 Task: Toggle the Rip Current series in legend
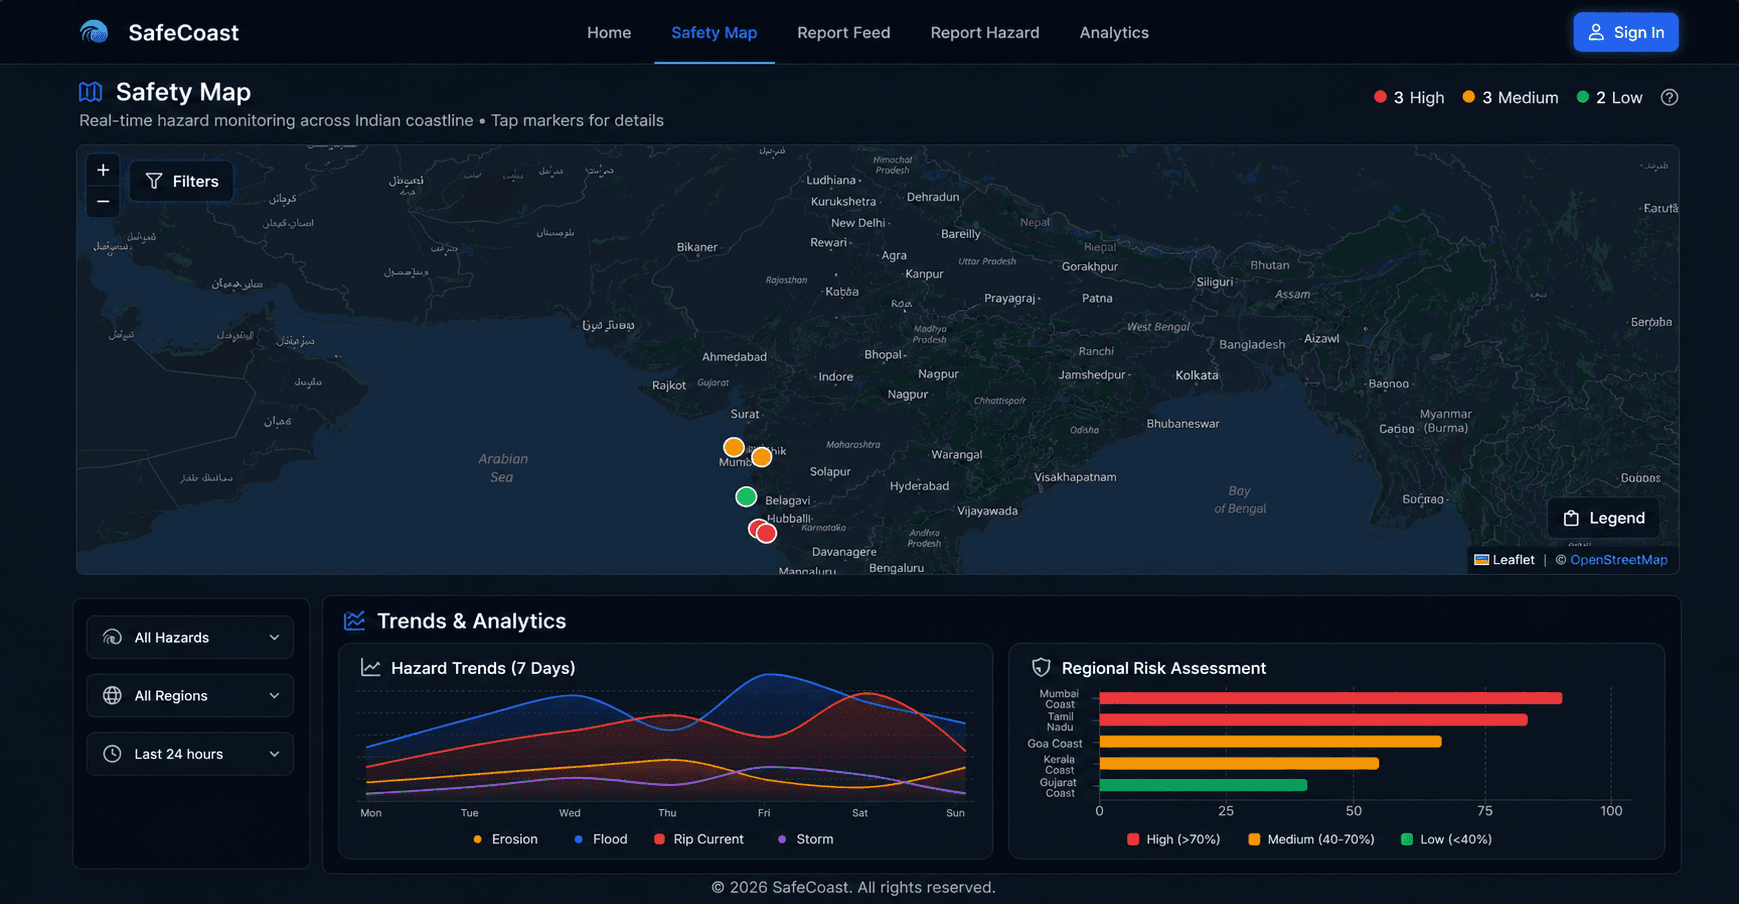tap(699, 839)
